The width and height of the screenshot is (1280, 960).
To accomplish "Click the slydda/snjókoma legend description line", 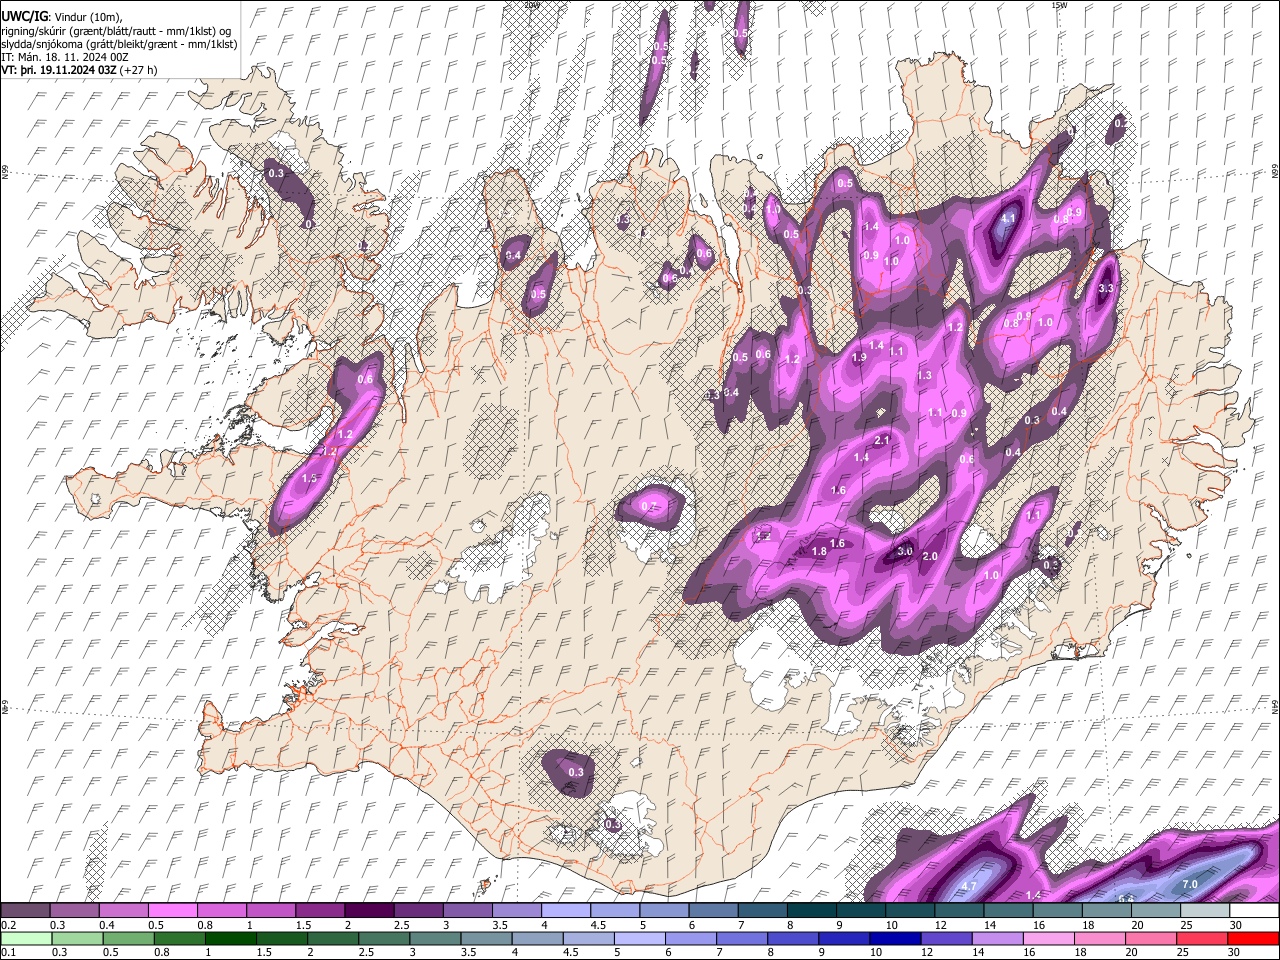I will (x=119, y=44).
